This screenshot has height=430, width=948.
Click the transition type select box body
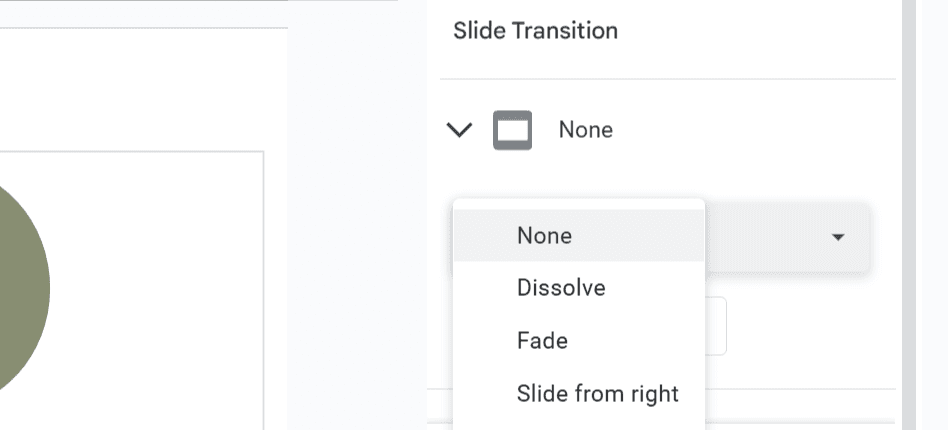click(787, 238)
